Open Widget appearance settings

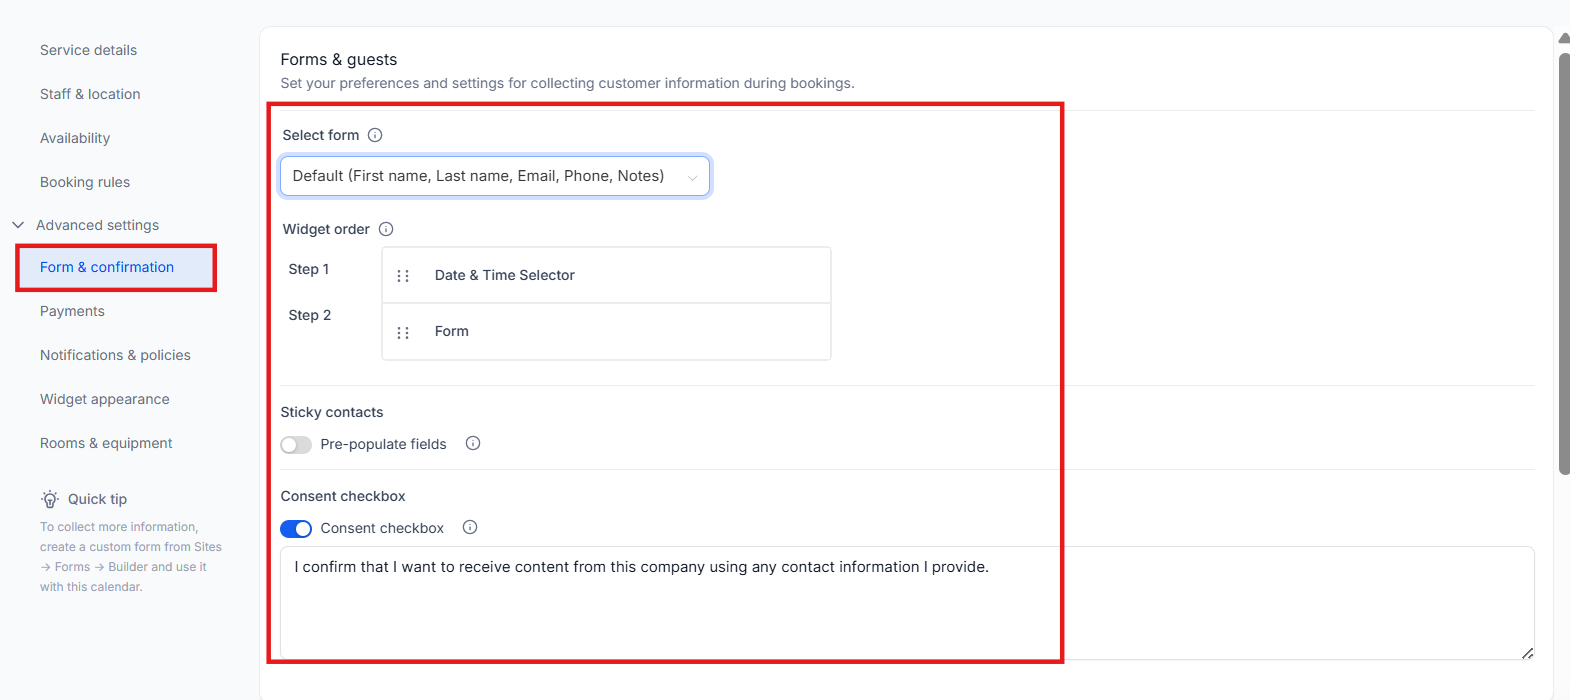pyautogui.click(x=105, y=399)
